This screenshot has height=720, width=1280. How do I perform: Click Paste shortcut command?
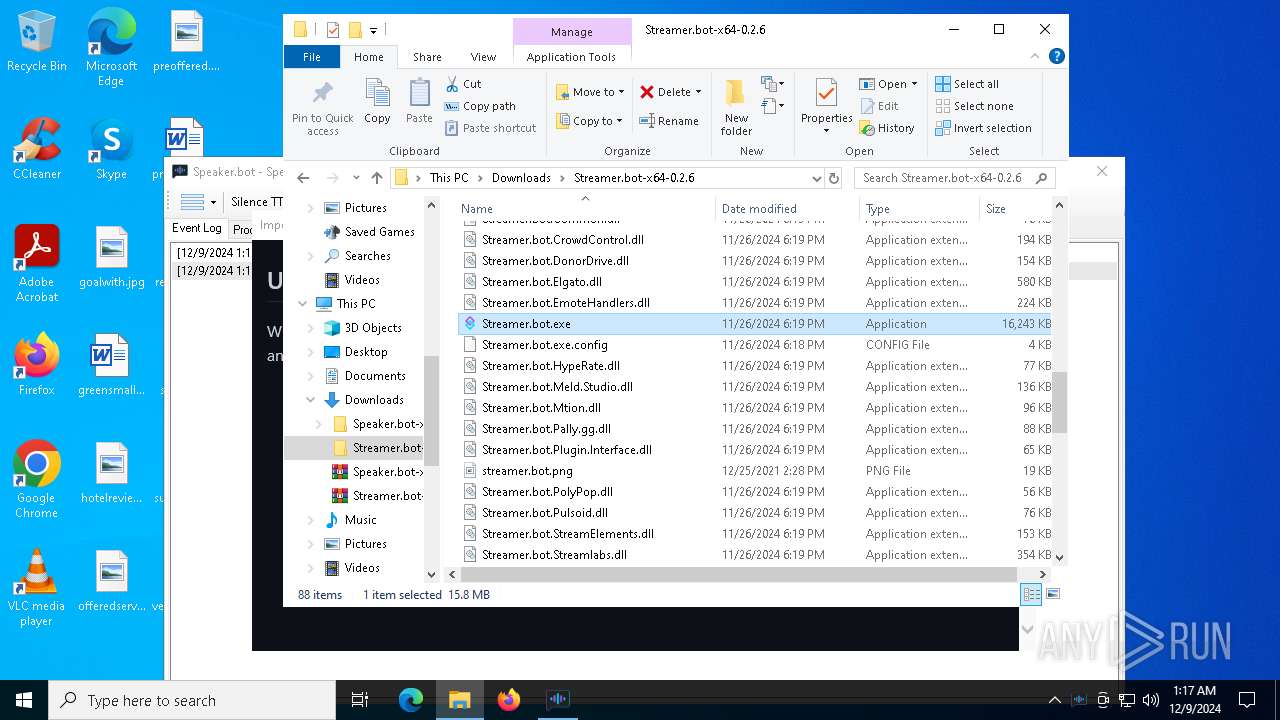click(490, 128)
